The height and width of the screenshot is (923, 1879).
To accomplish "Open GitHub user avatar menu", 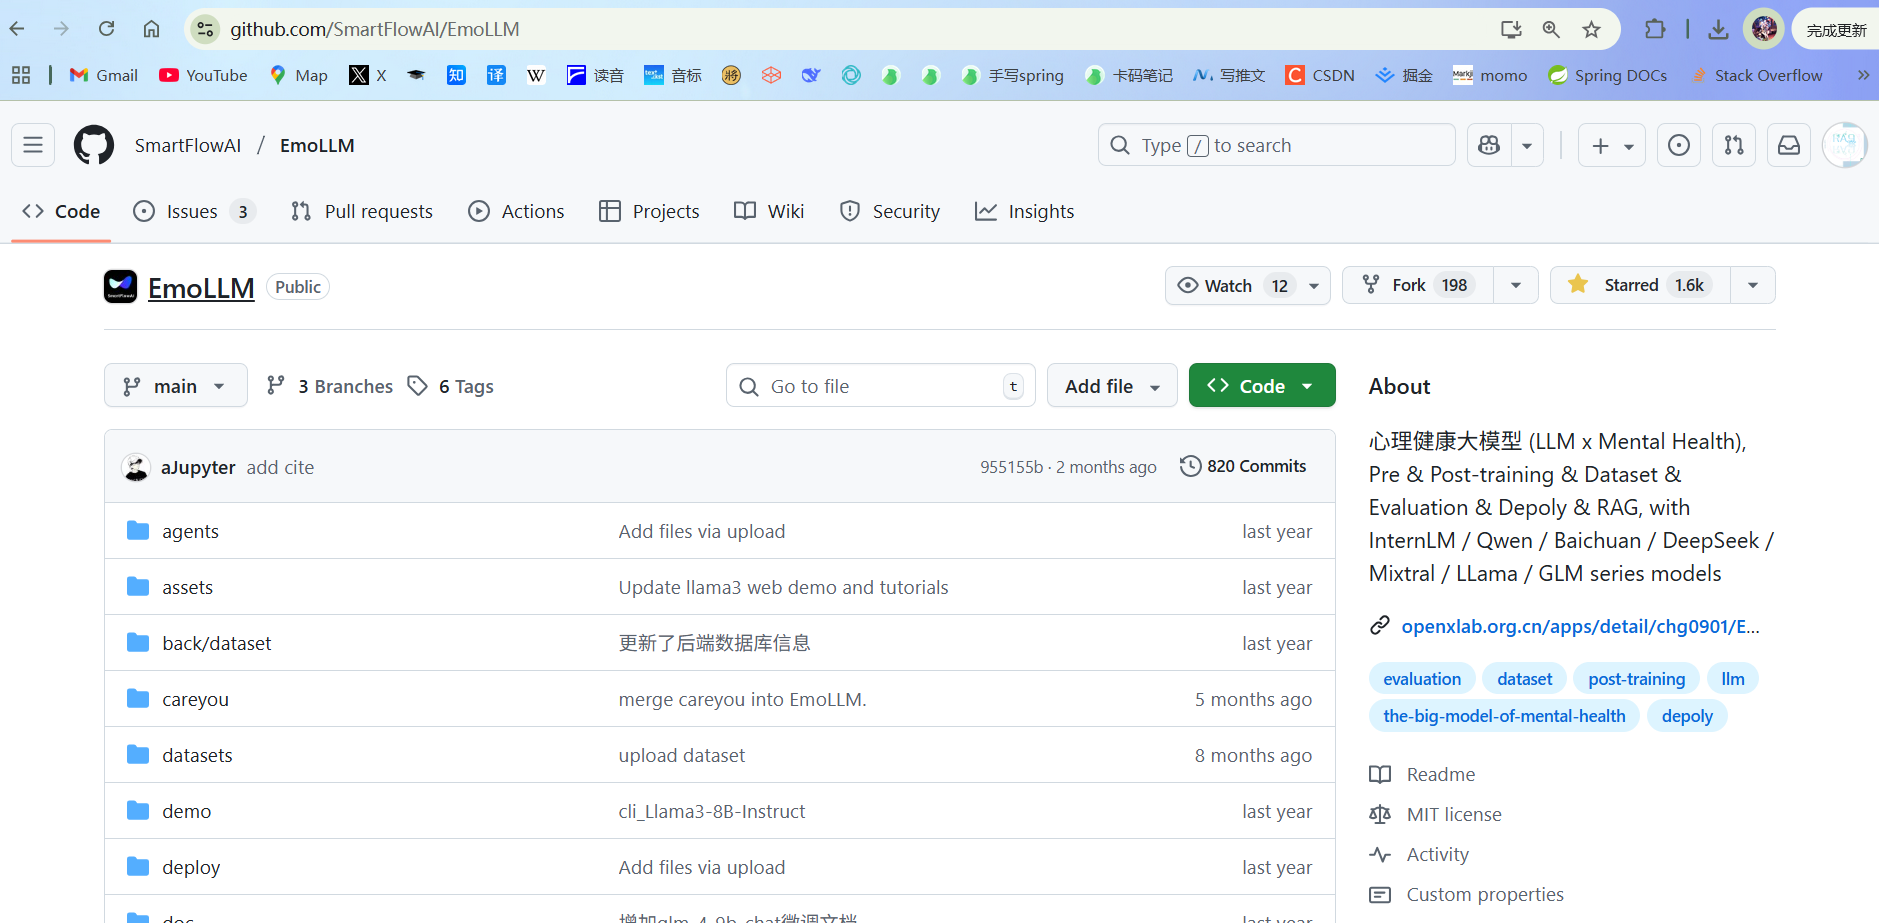I will 1844,145.
